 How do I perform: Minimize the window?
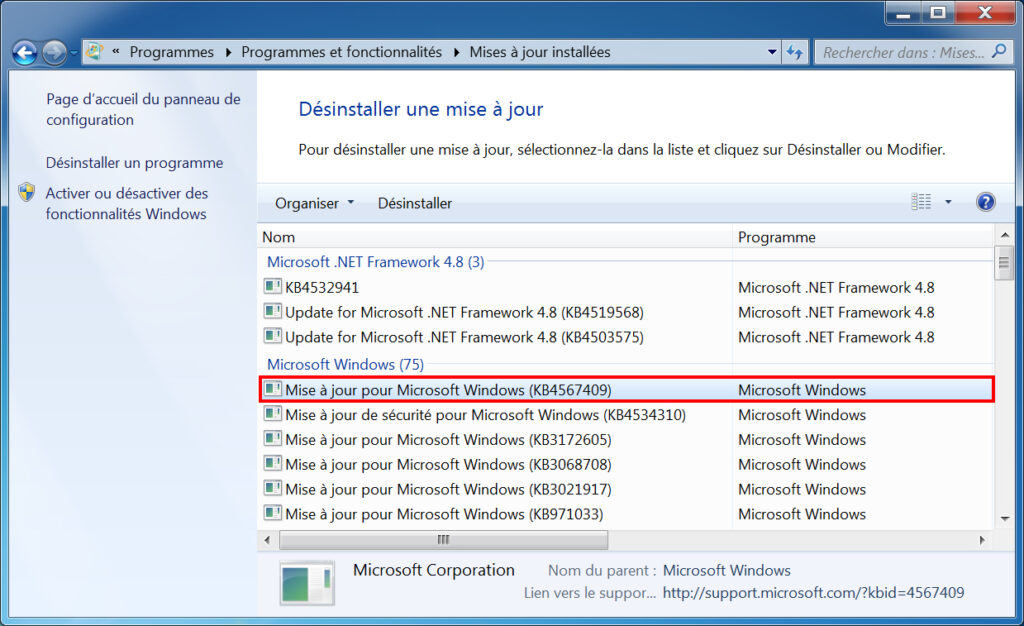pos(904,12)
